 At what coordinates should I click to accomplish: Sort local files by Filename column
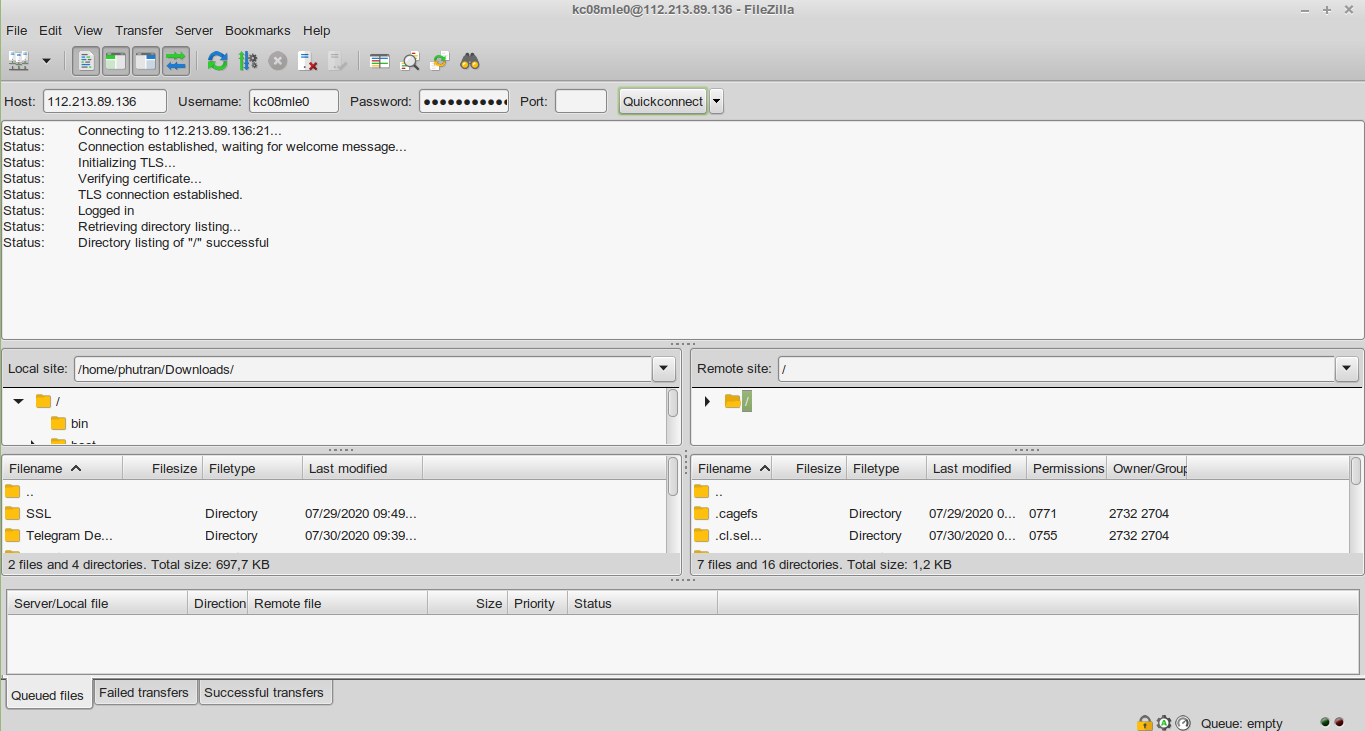62,468
